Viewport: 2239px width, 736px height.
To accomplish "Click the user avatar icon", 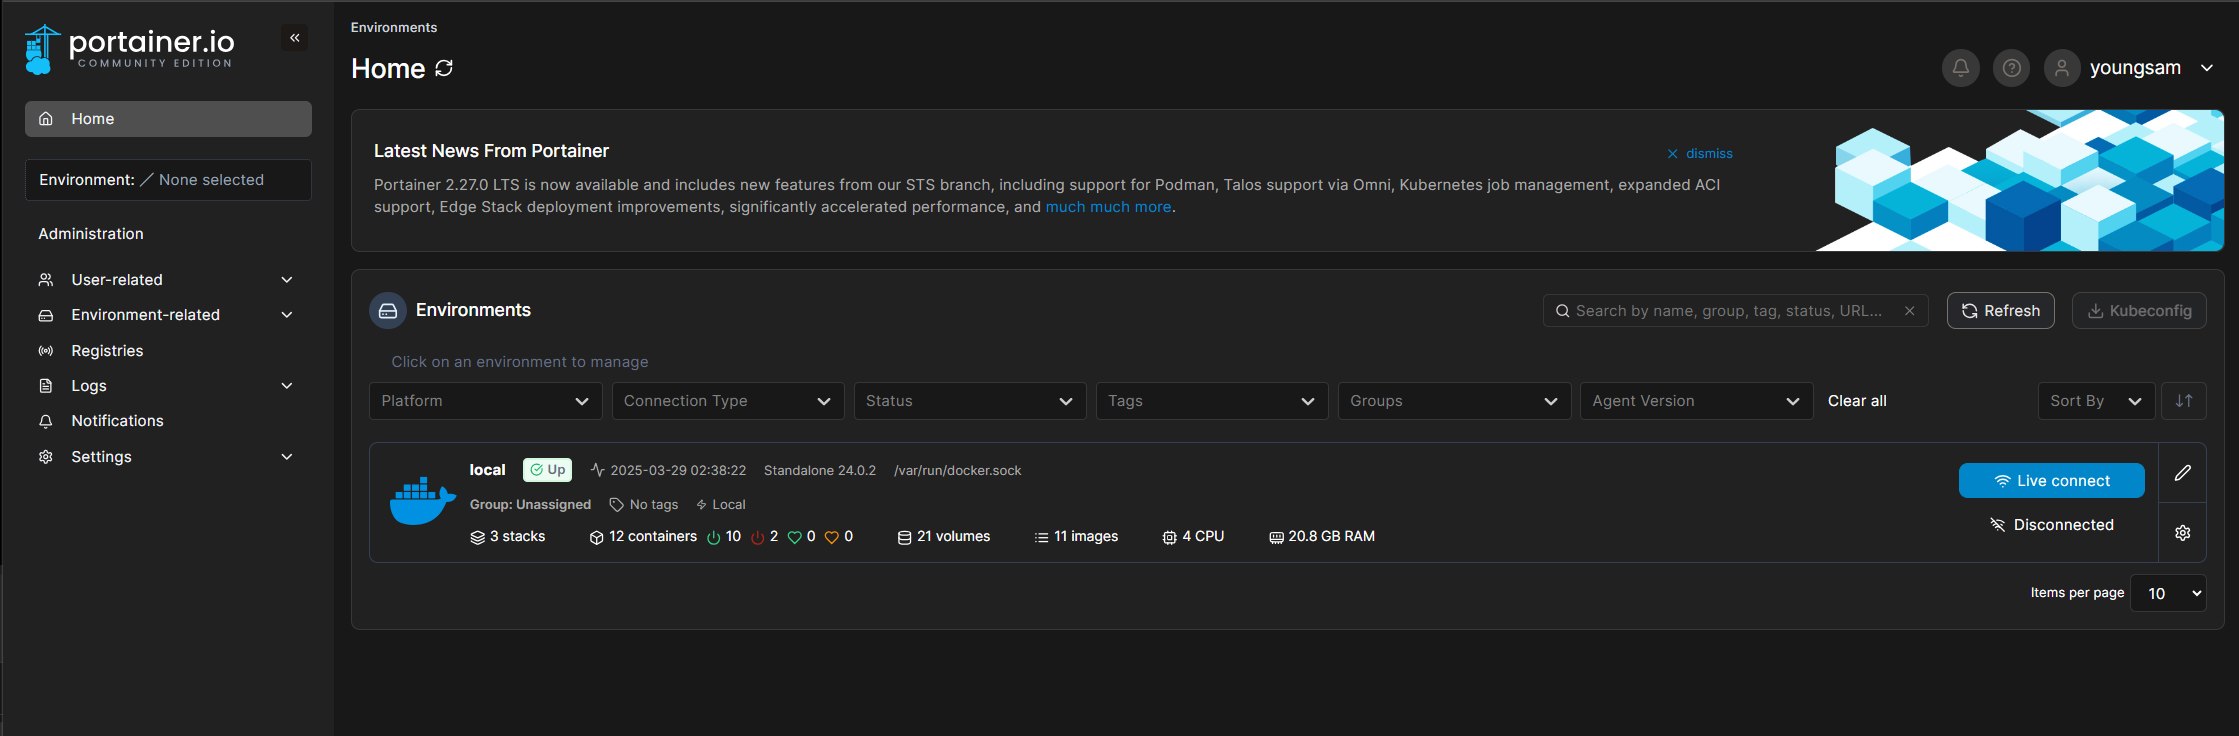I will 2062,68.
